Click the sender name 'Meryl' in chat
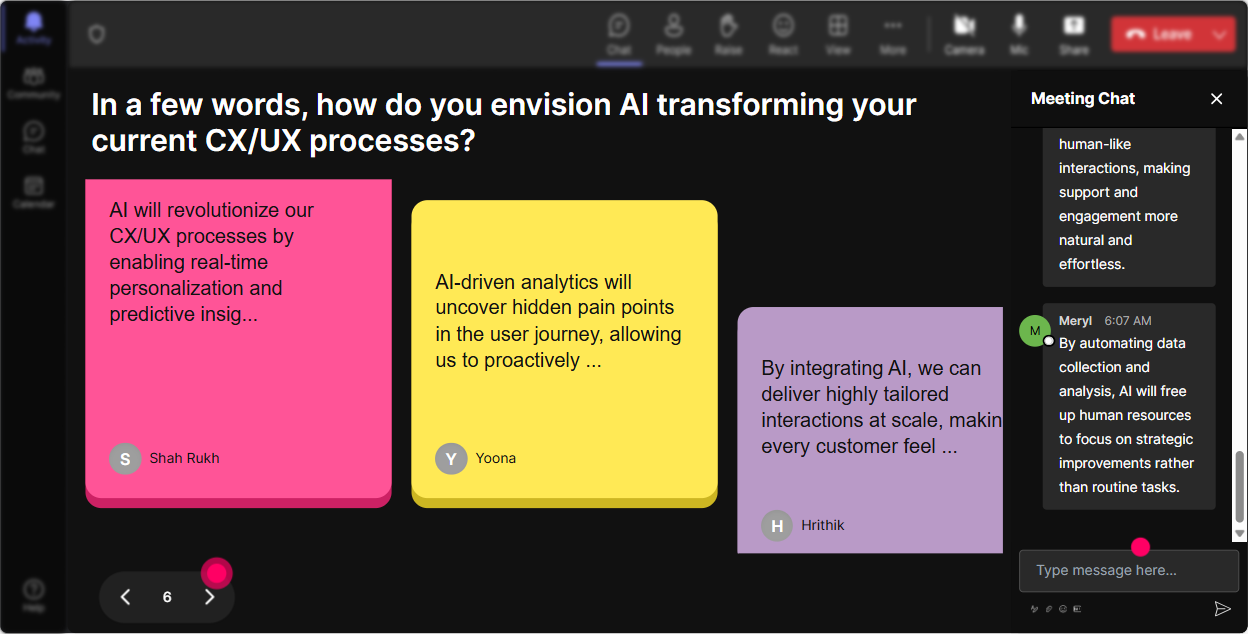This screenshot has height=634, width=1248. click(1075, 321)
